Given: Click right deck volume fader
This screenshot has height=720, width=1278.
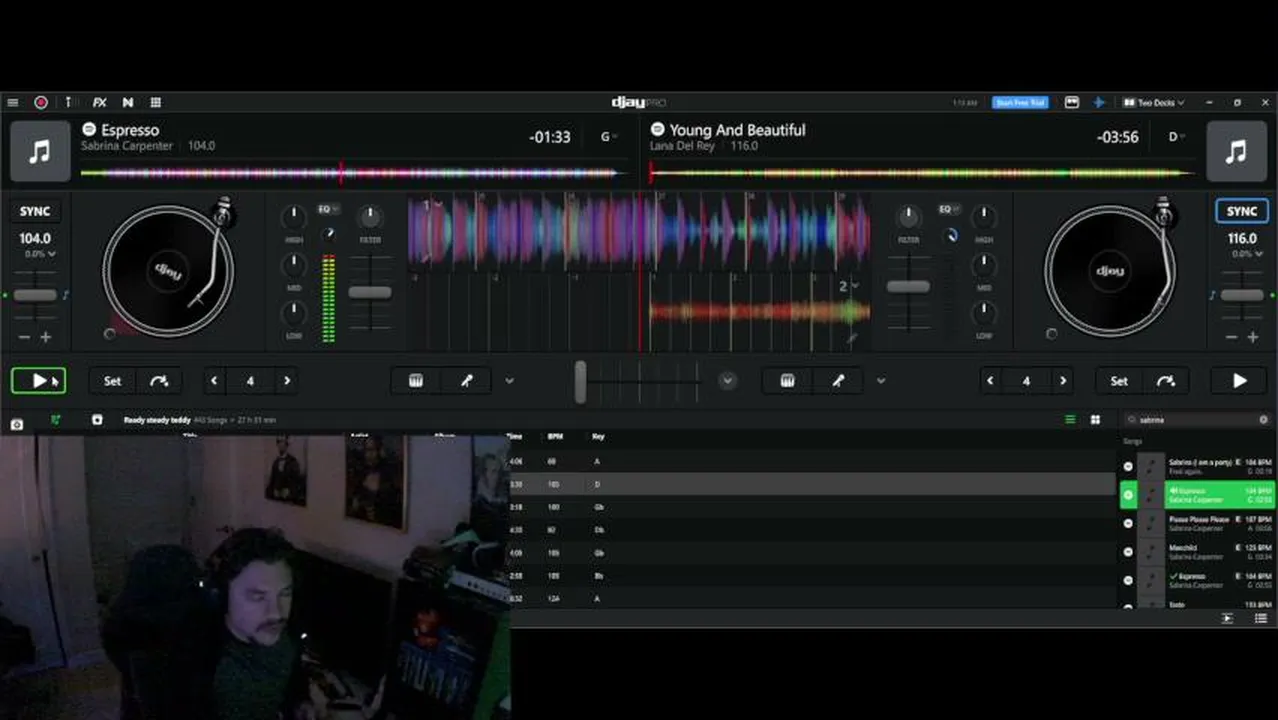Looking at the screenshot, I should (x=908, y=287).
